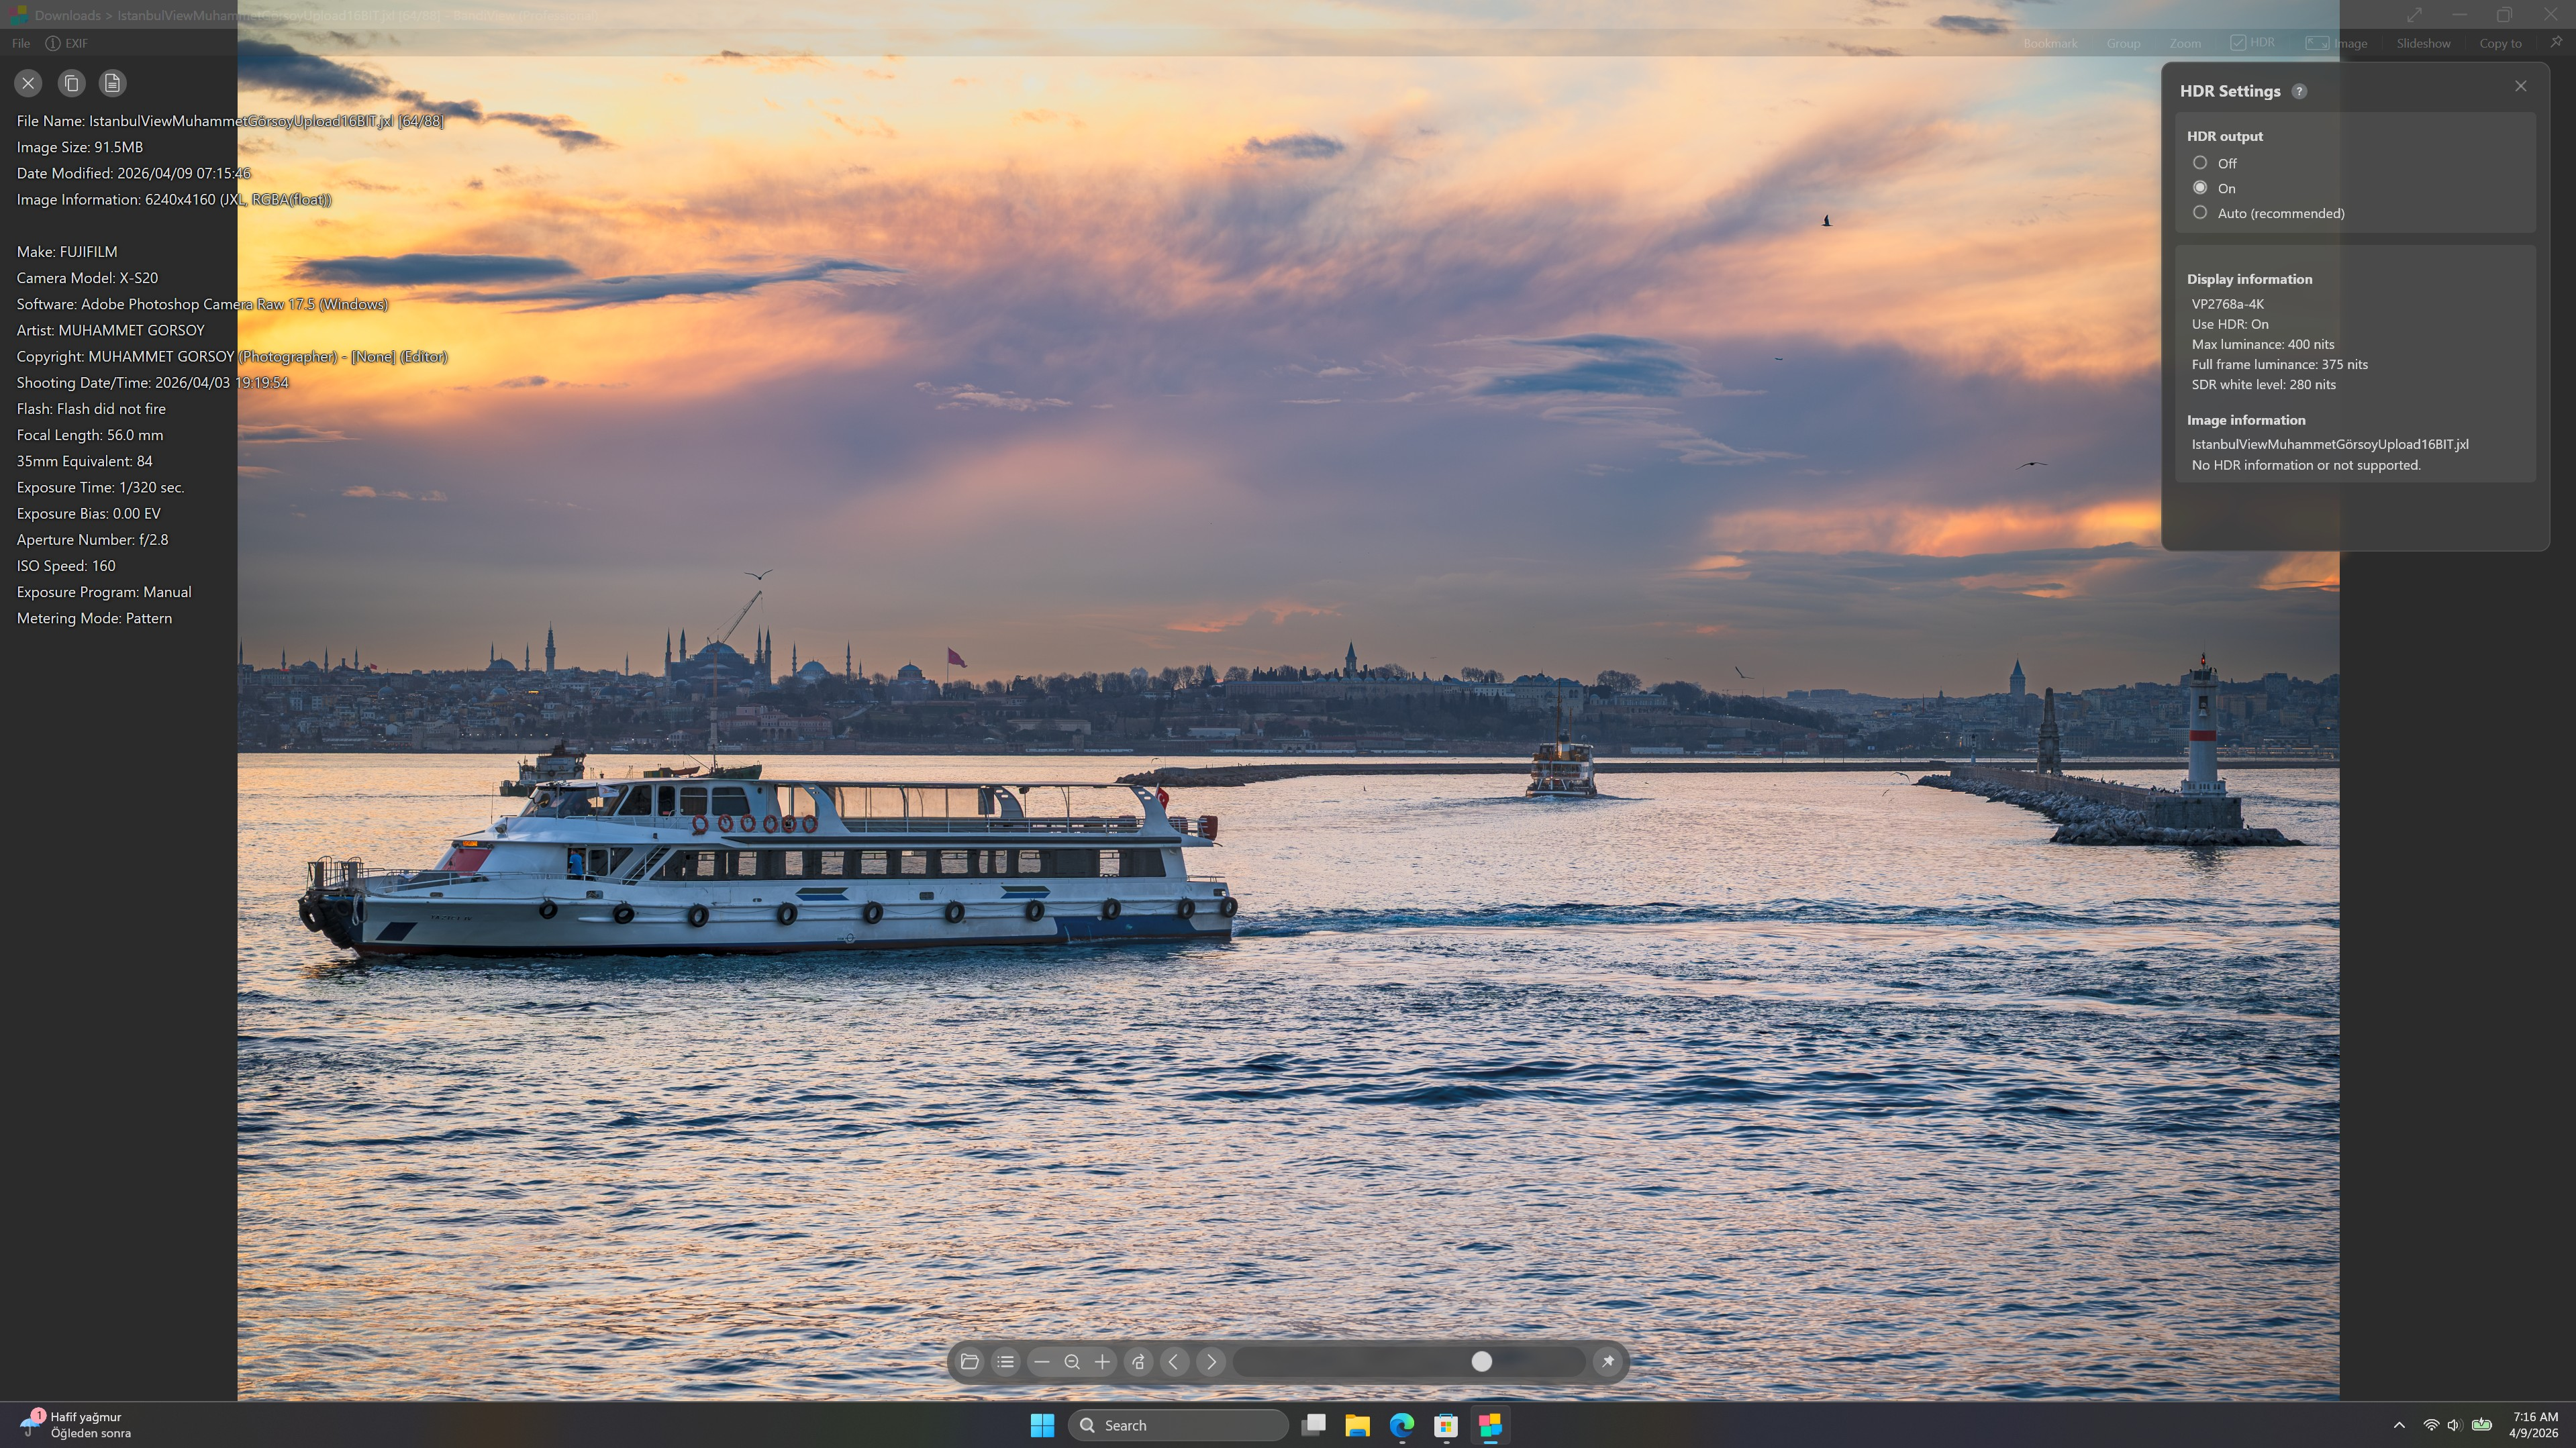Open the Image menu
This screenshot has width=2576, height=1448.
coord(2336,43)
